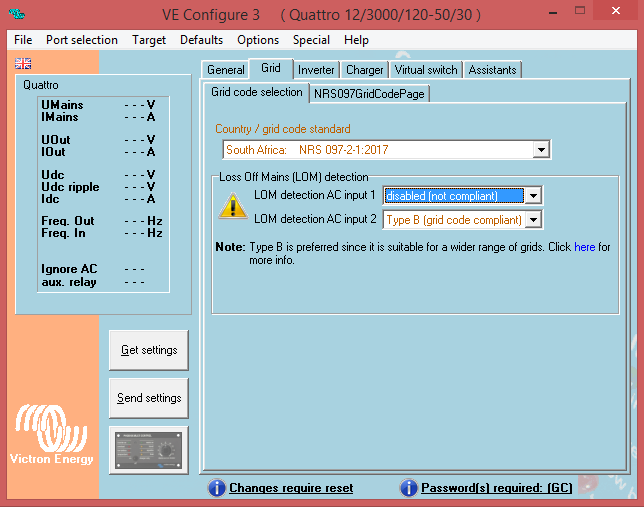Image resolution: width=644 pixels, height=507 pixels.
Task: Click the Ignore AC status row
Action: point(93,269)
